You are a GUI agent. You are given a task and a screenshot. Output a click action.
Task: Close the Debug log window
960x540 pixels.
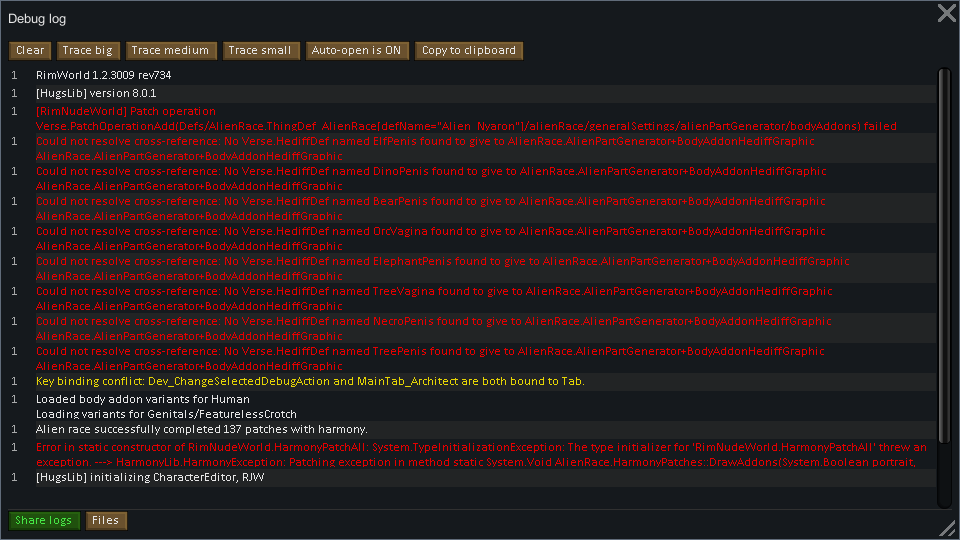pyautogui.click(x=947, y=13)
